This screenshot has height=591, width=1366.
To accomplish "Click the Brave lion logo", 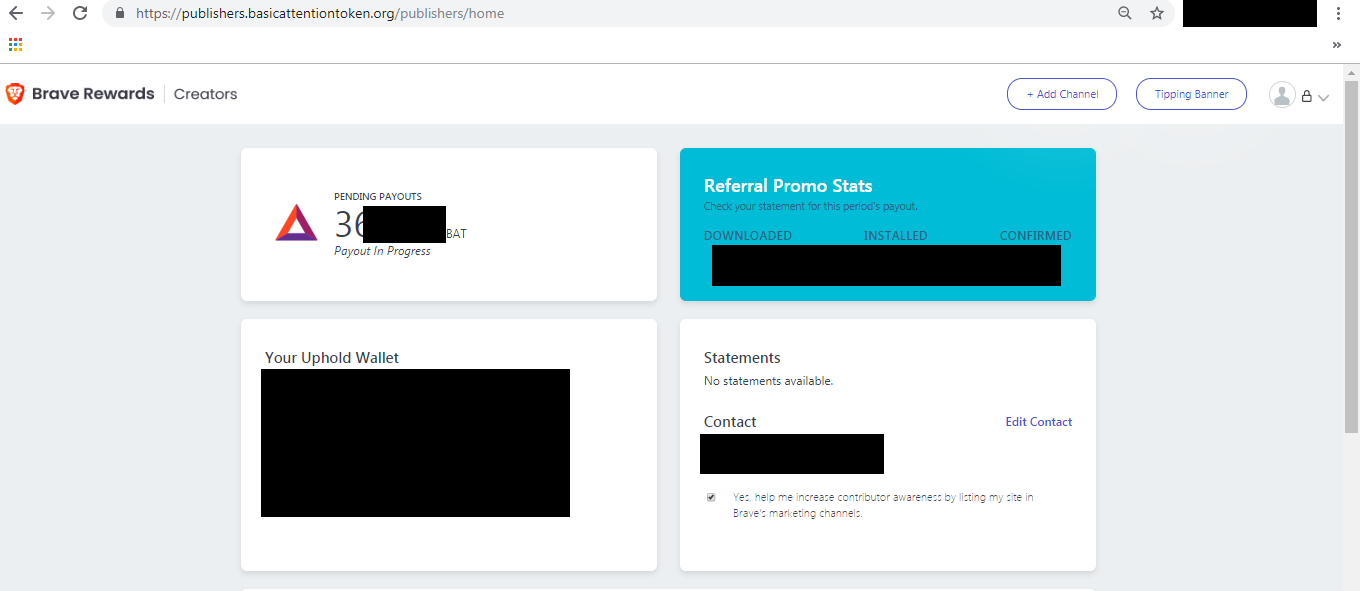I will (x=15, y=94).
